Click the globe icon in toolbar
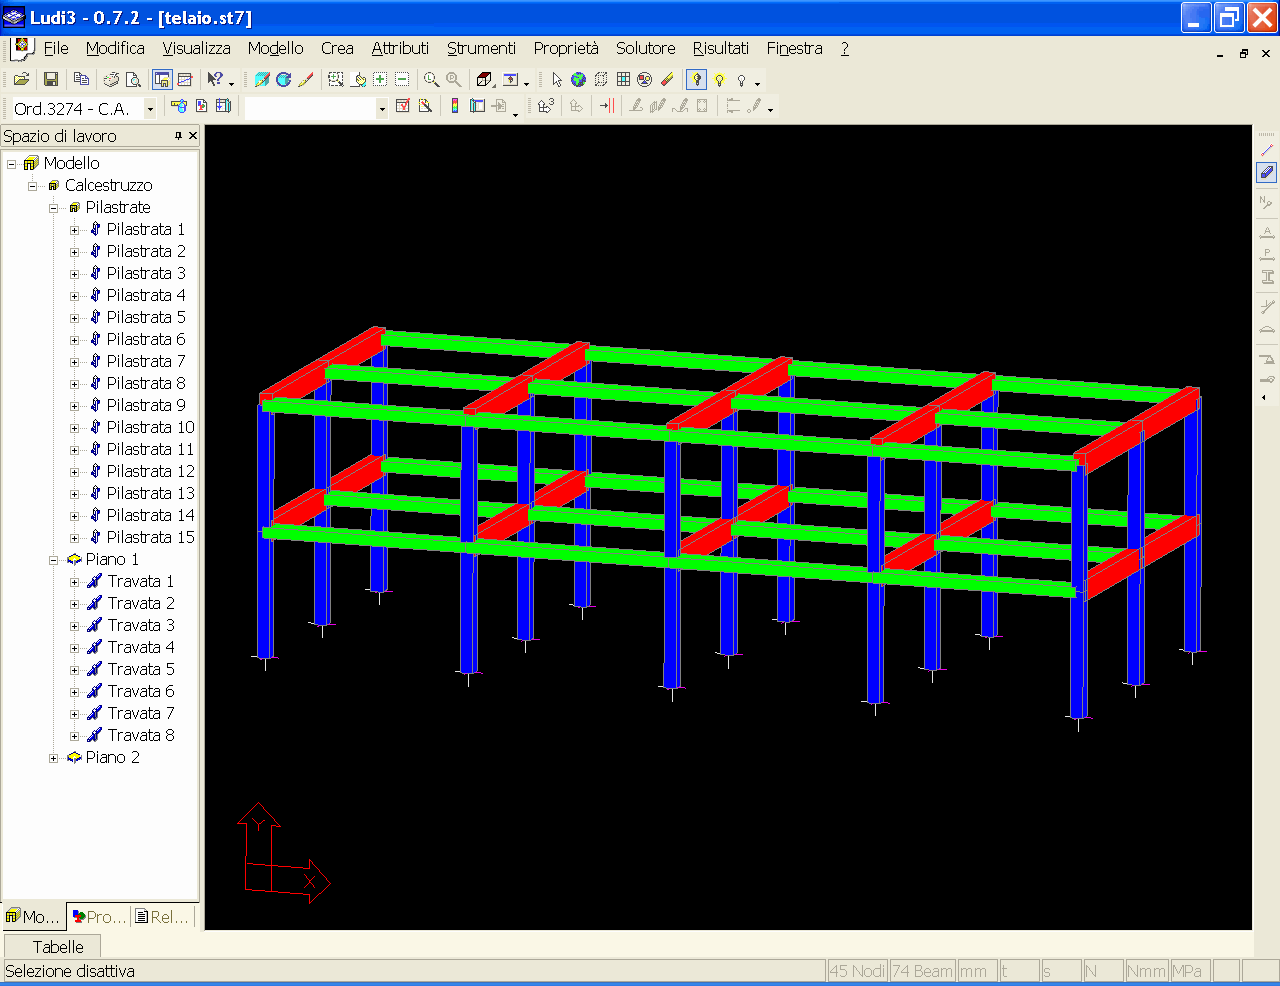This screenshot has width=1280, height=986. (x=578, y=79)
